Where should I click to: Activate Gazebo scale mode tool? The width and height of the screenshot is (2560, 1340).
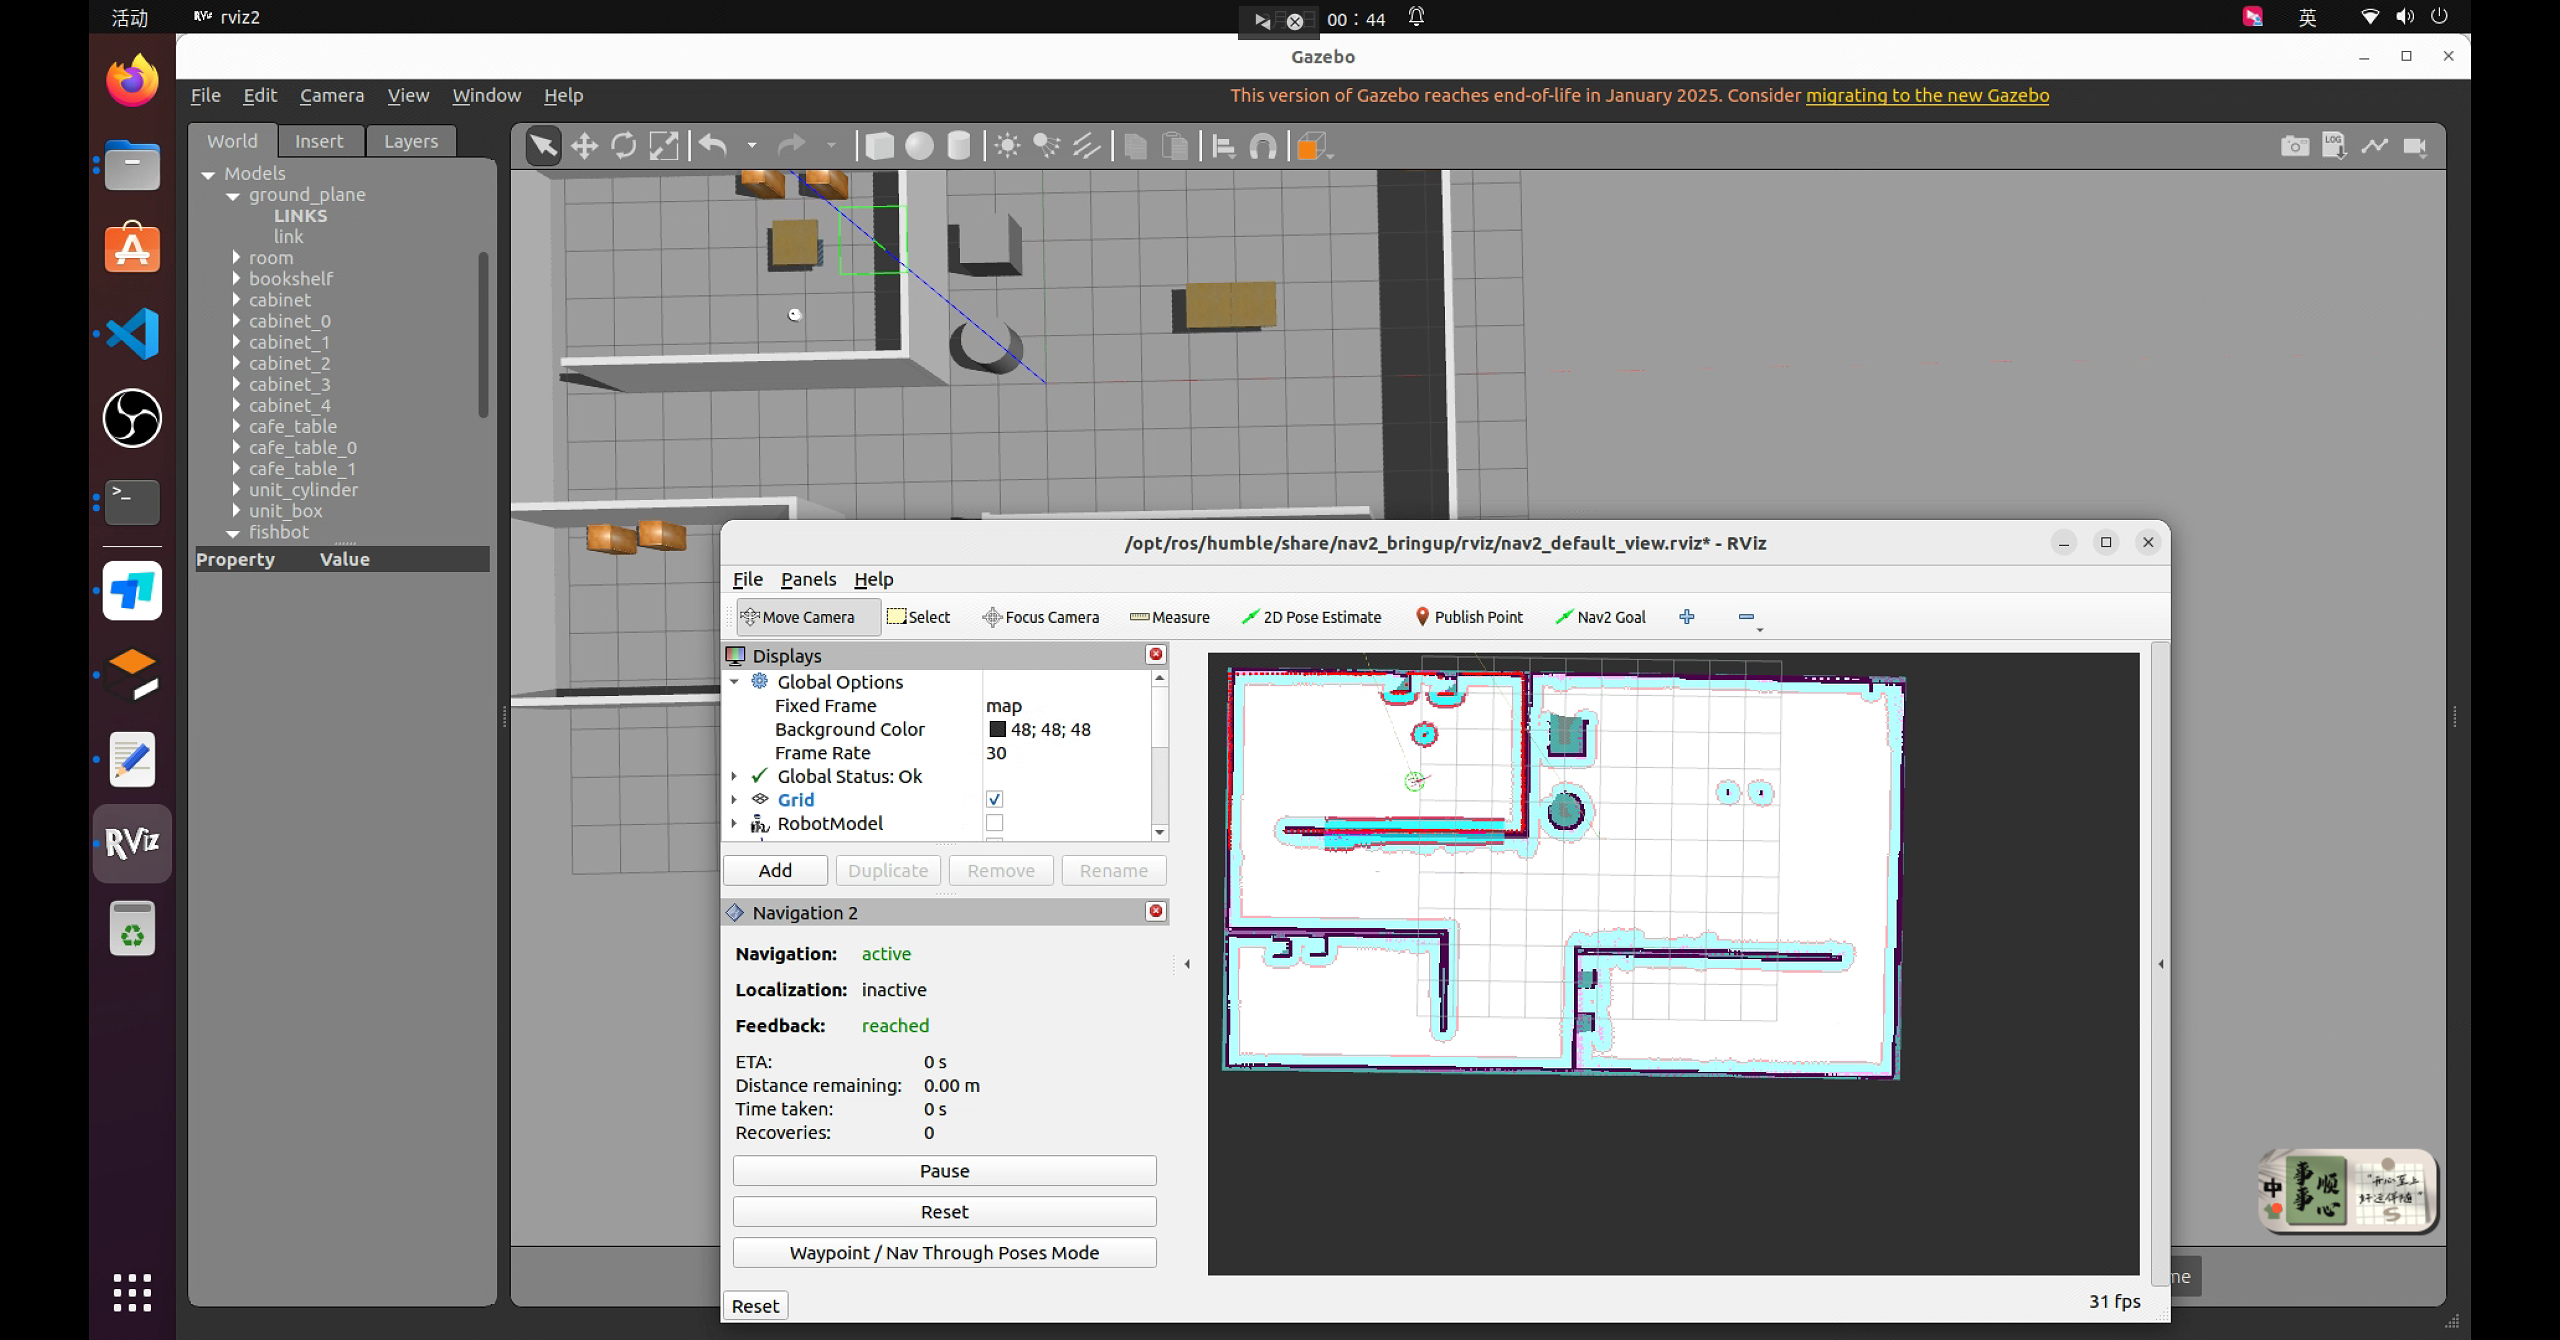point(664,147)
